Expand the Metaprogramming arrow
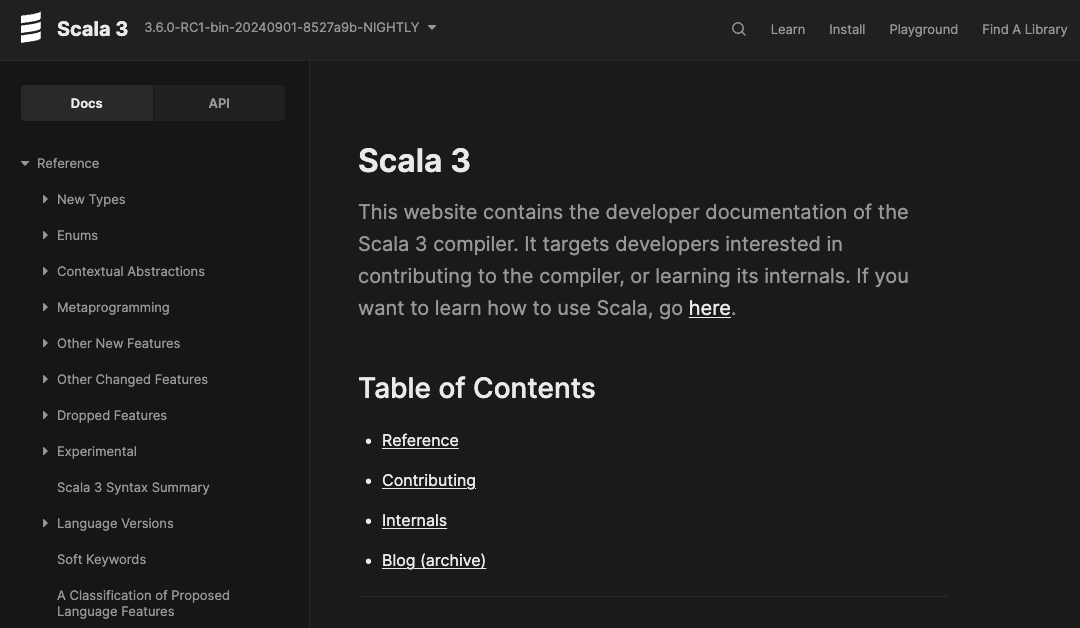The image size is (1080, 628). tap(45, 307)
